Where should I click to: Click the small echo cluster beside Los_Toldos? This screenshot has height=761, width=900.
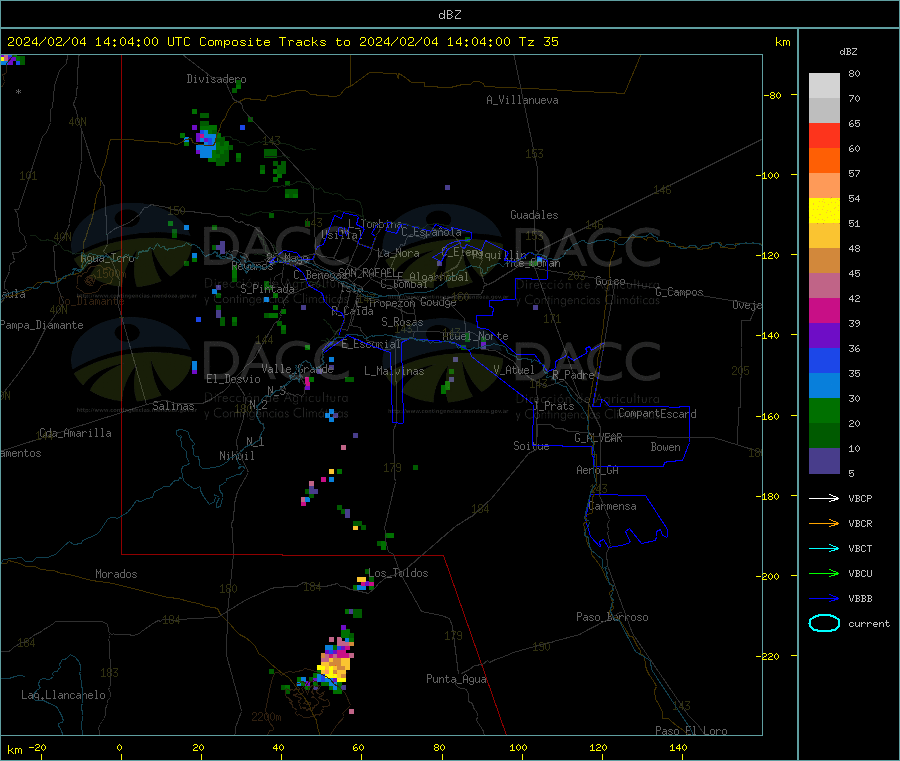pyautogui.click(x=364, y=584)
